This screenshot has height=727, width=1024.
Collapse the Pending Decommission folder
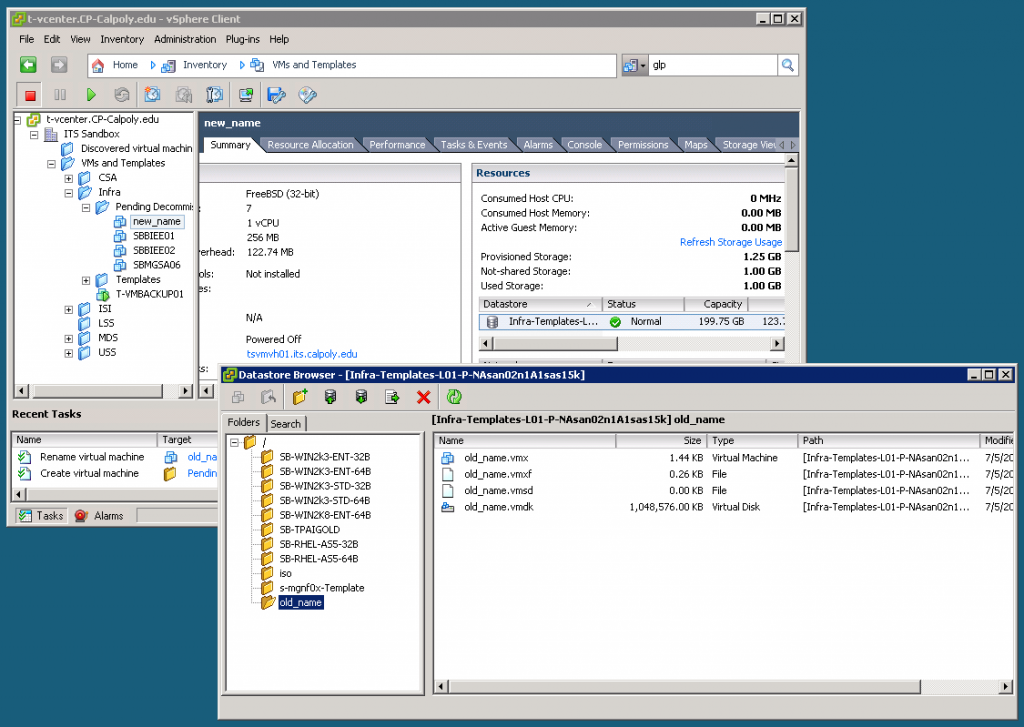[x=86, y=208]
